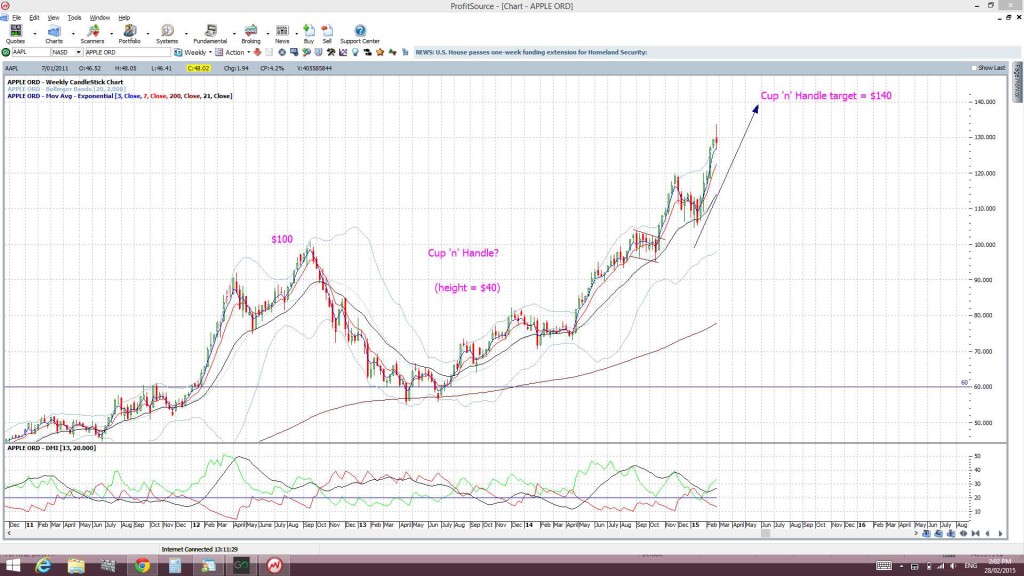
Task: Click the scrollbar right chevron under the chart
Action: 916,534
